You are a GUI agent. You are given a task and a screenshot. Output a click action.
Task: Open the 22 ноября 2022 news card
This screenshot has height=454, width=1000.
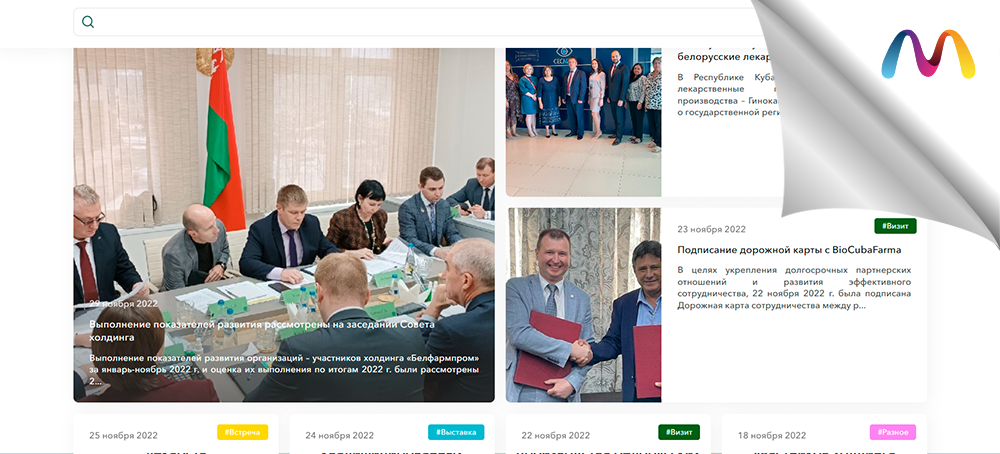coord(608,434)
